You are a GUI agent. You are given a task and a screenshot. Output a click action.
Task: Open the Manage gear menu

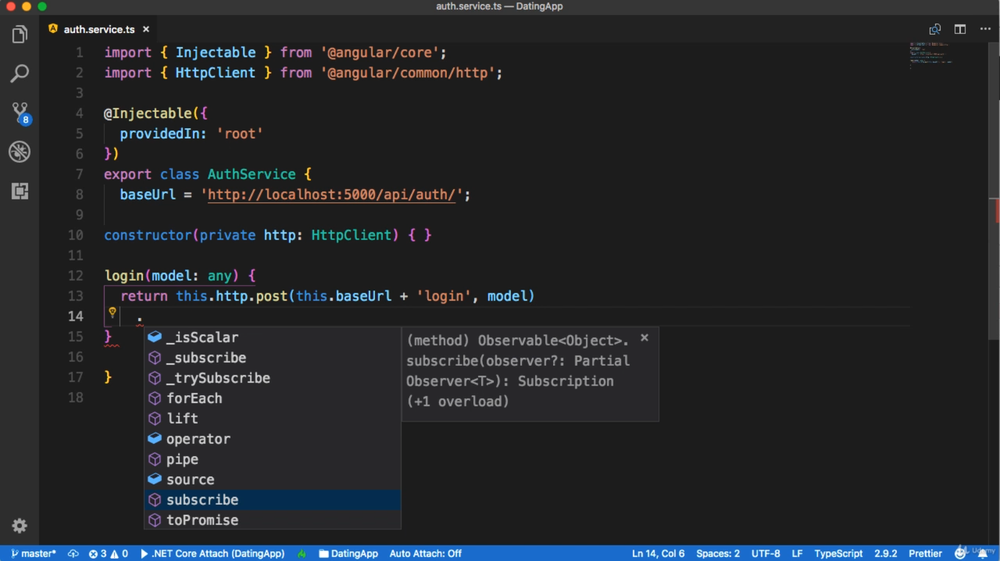(x=19, y=526)
